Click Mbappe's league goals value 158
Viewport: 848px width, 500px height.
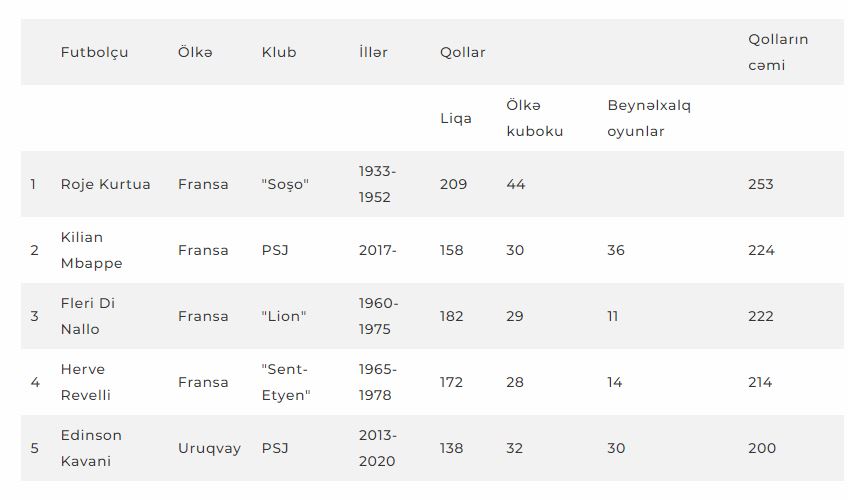(452, 250)
